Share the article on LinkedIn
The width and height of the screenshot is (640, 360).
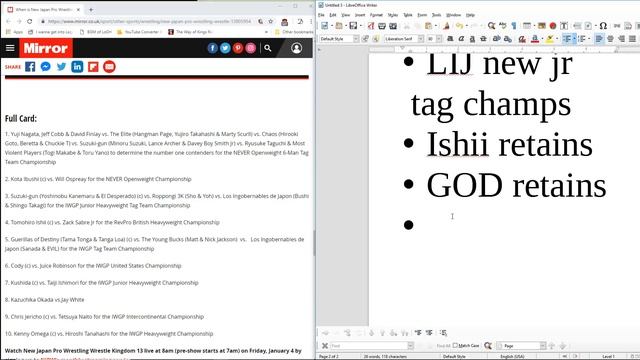coord(77,67)
